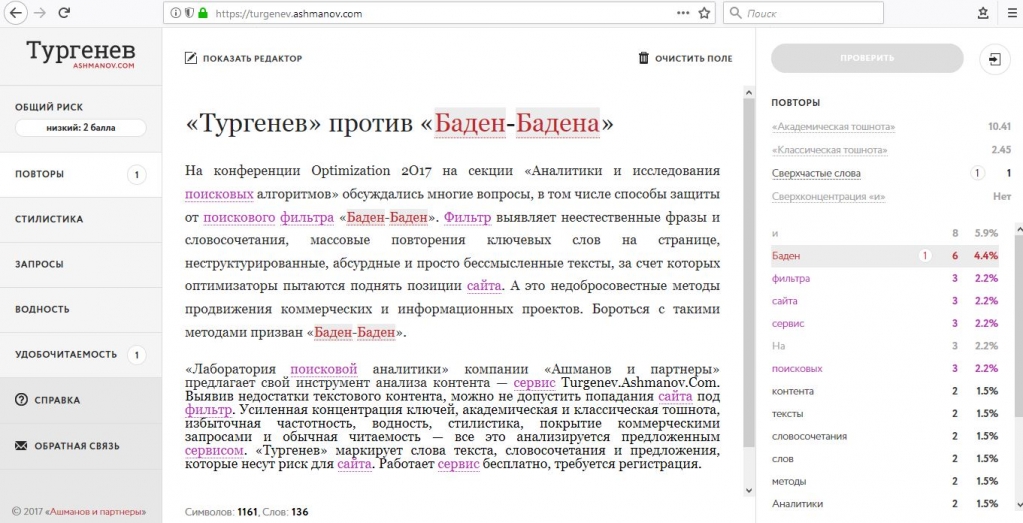1023x523 pixels.
Task: Click highlighted word поисковой in second paragraph
Action: pyautogui.click(x=324, y=370)
